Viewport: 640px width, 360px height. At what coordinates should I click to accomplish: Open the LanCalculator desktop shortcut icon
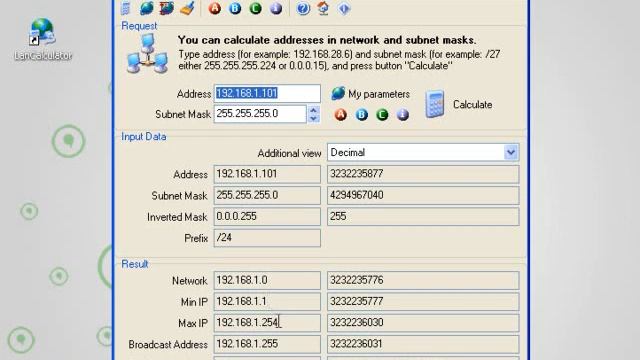[42, 40]
